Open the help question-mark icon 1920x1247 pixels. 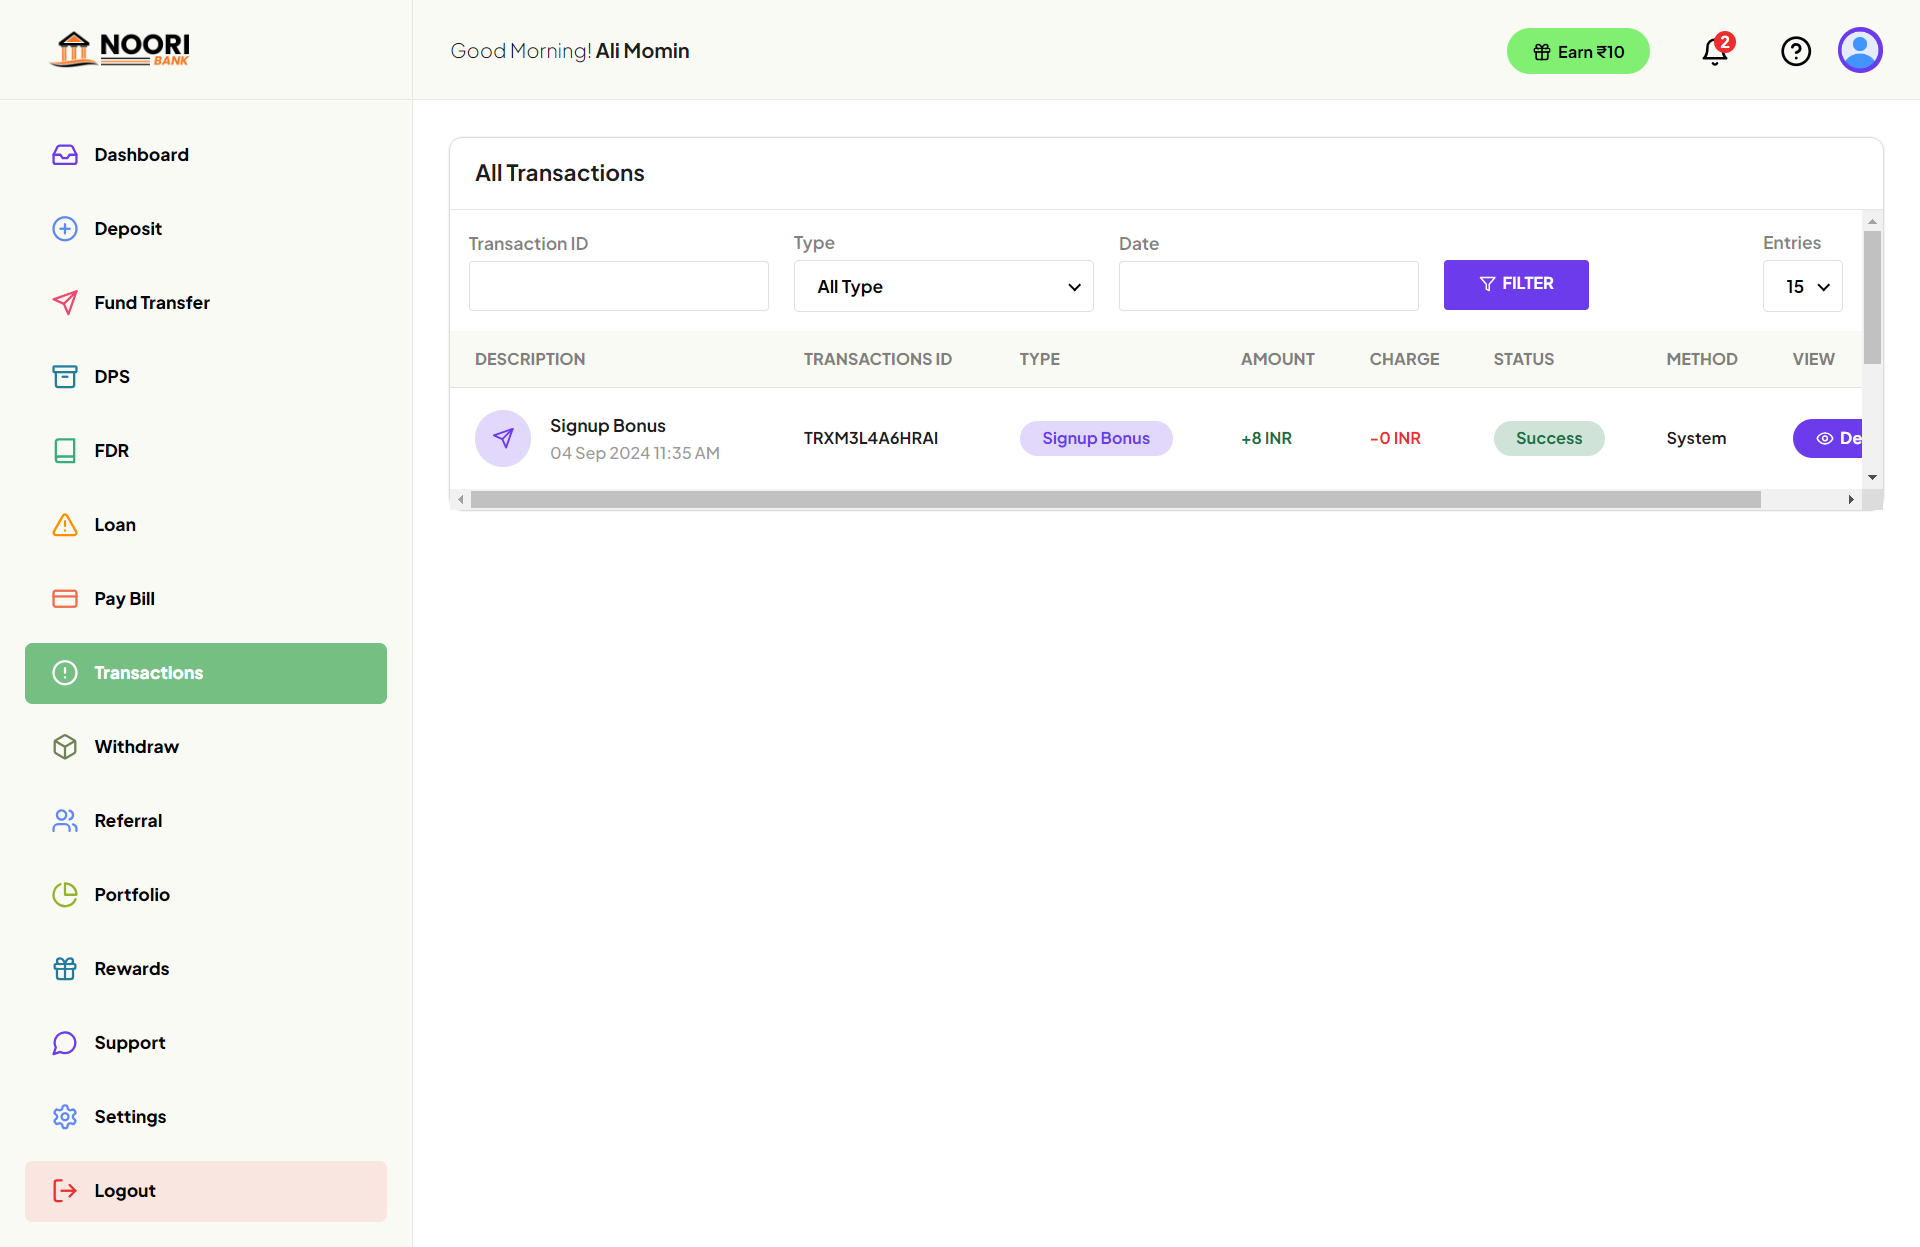(1796, 51)
